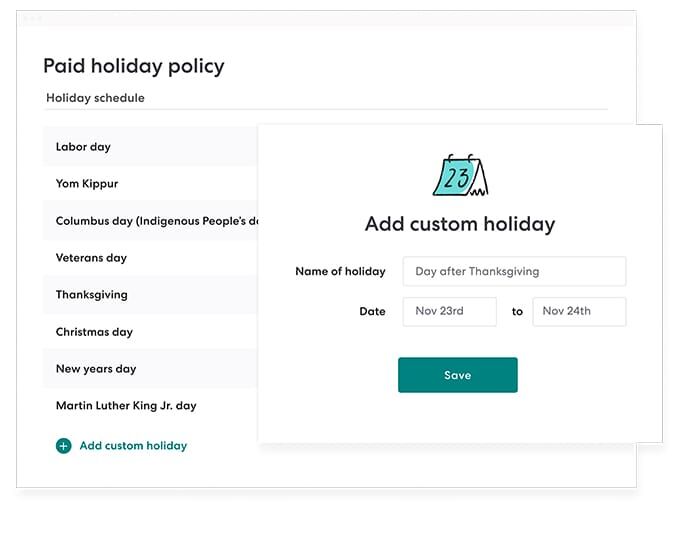Image resolution: width=700 pixels, height=550 pixels.
Task: Select the Columbus day holiday row
Action: 150,221
